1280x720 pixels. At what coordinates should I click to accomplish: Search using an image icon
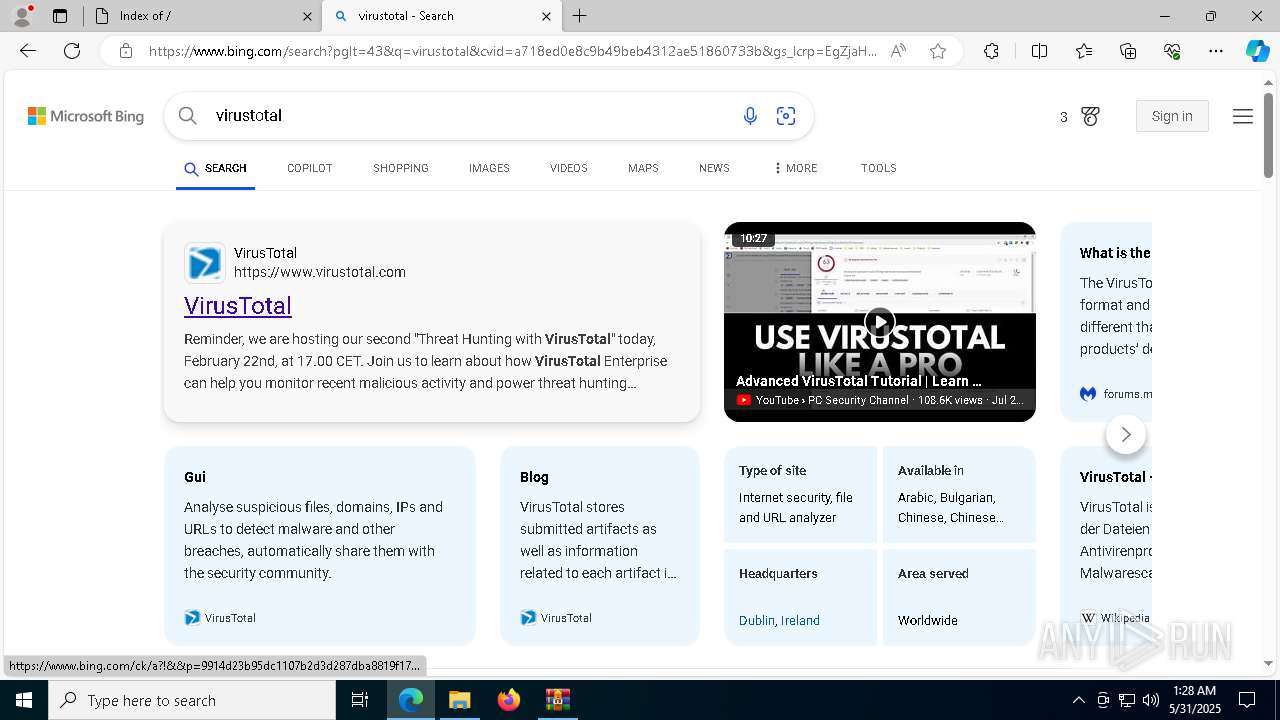click(x=786, y=116)
